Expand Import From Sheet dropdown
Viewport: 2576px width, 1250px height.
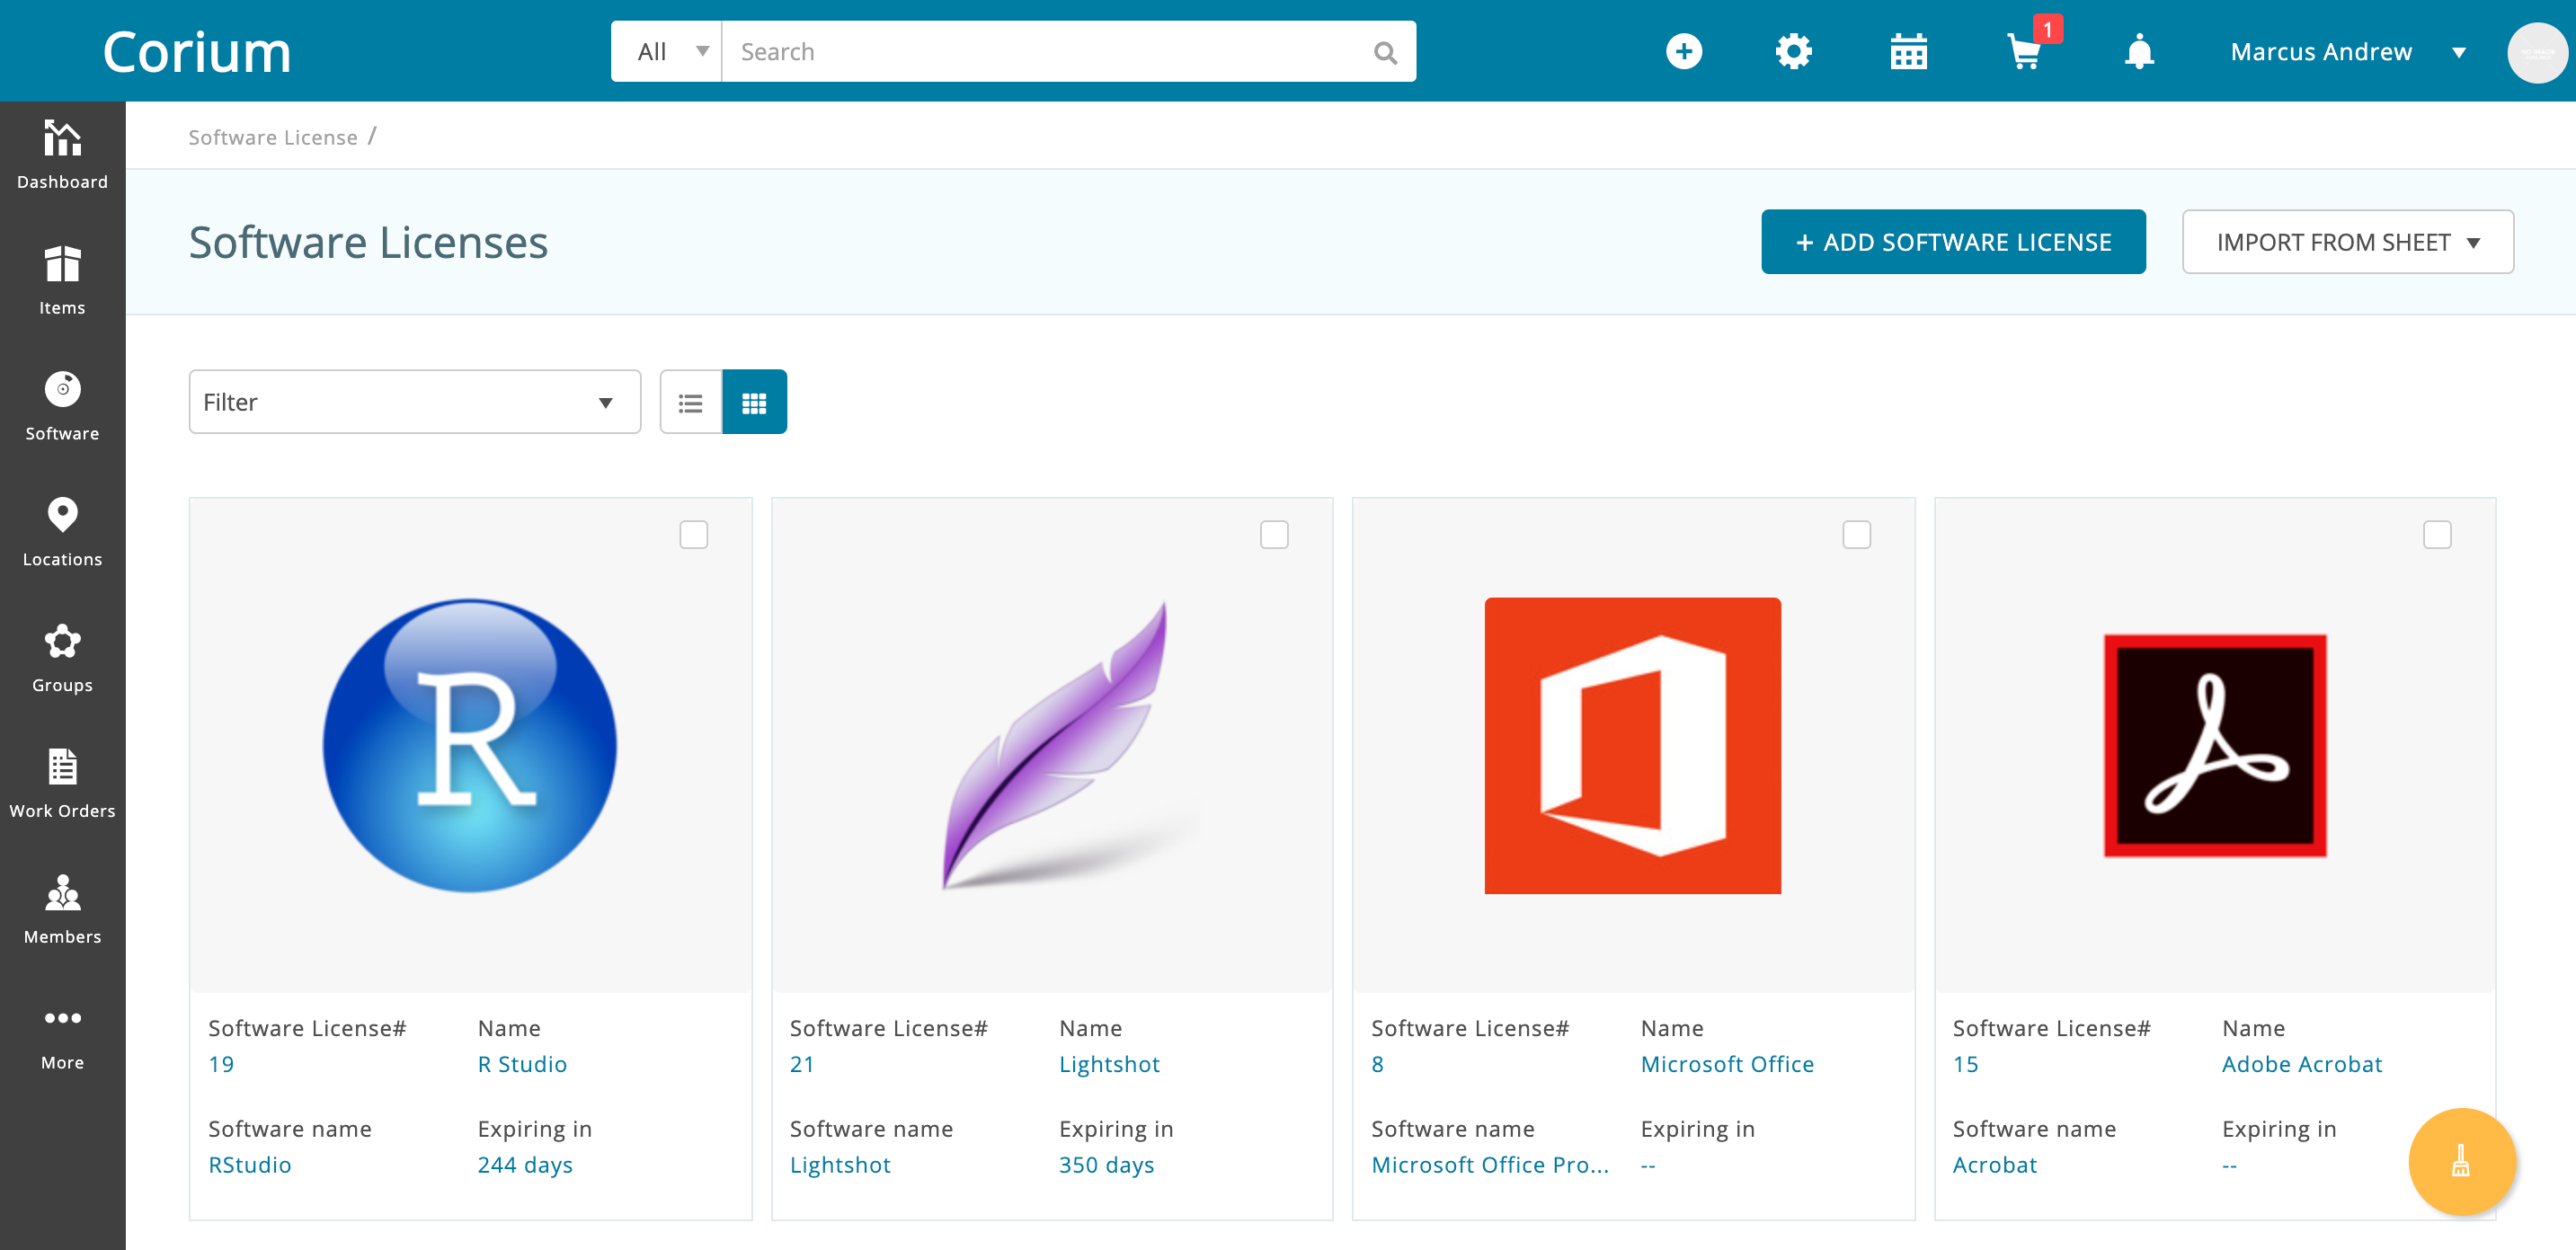click(x=2347, y=242)
